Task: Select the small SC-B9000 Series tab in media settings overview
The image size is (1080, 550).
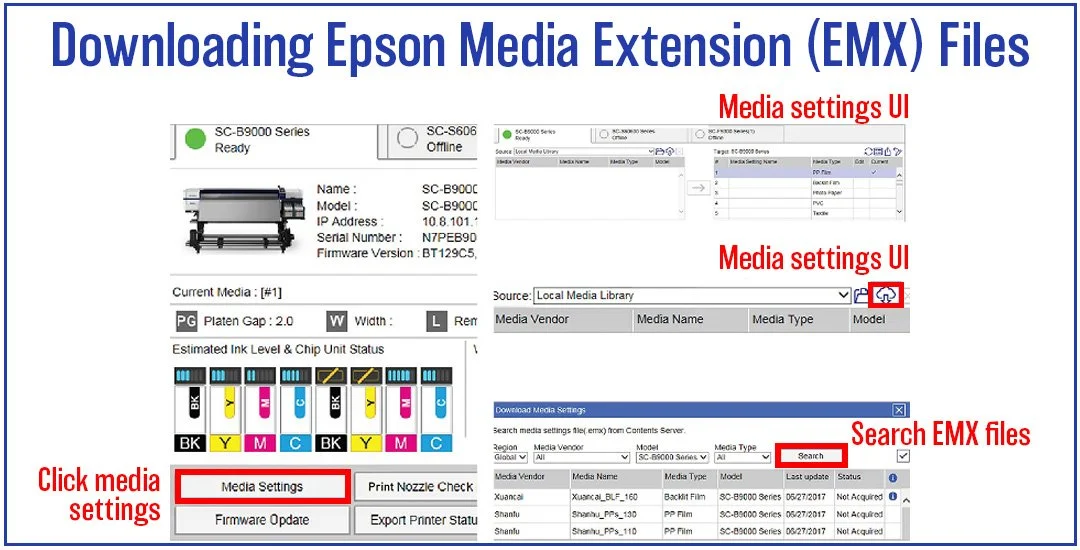Action: [x=543, y=134]
